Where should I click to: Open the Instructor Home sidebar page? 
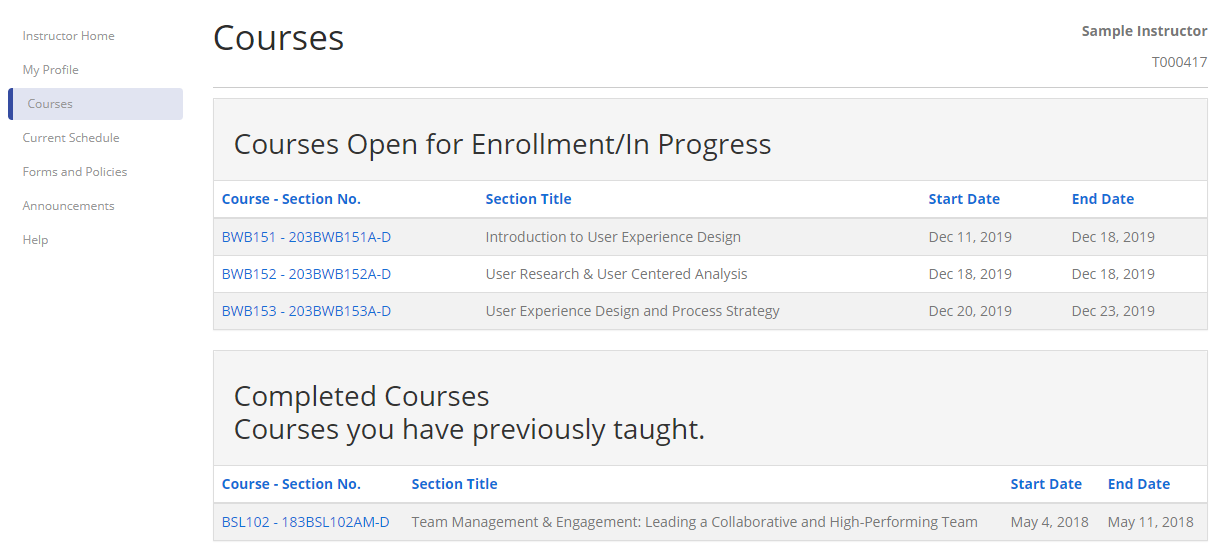pos(68,36)
